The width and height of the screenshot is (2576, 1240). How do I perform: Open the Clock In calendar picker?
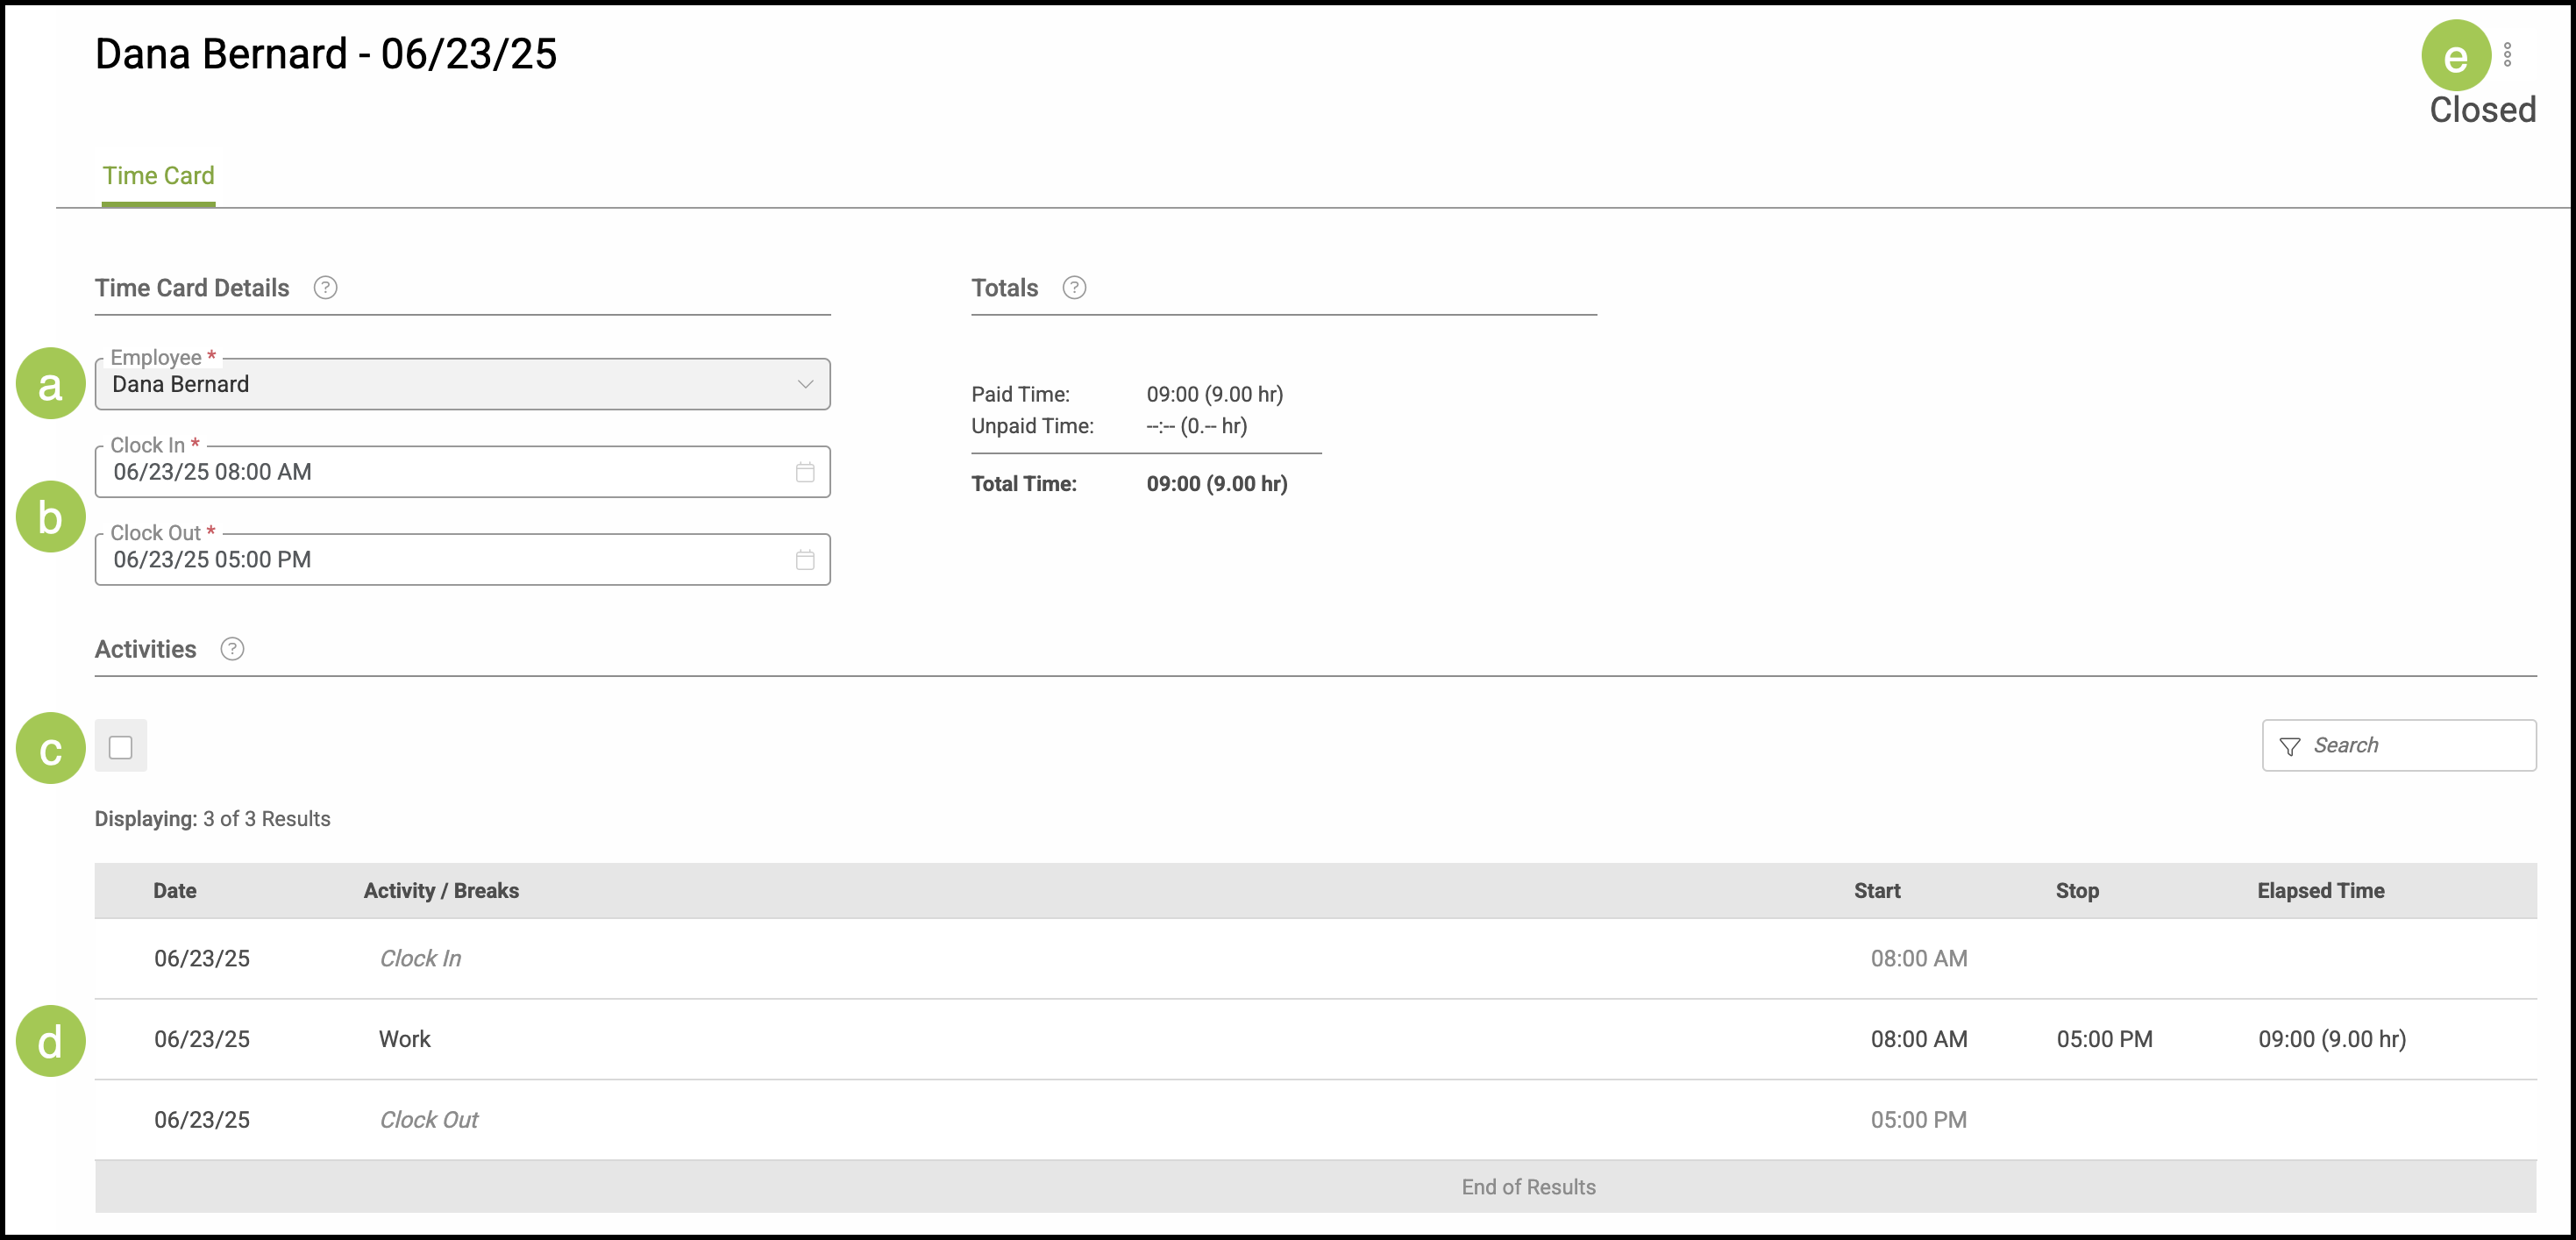click(x=805, y=472)
